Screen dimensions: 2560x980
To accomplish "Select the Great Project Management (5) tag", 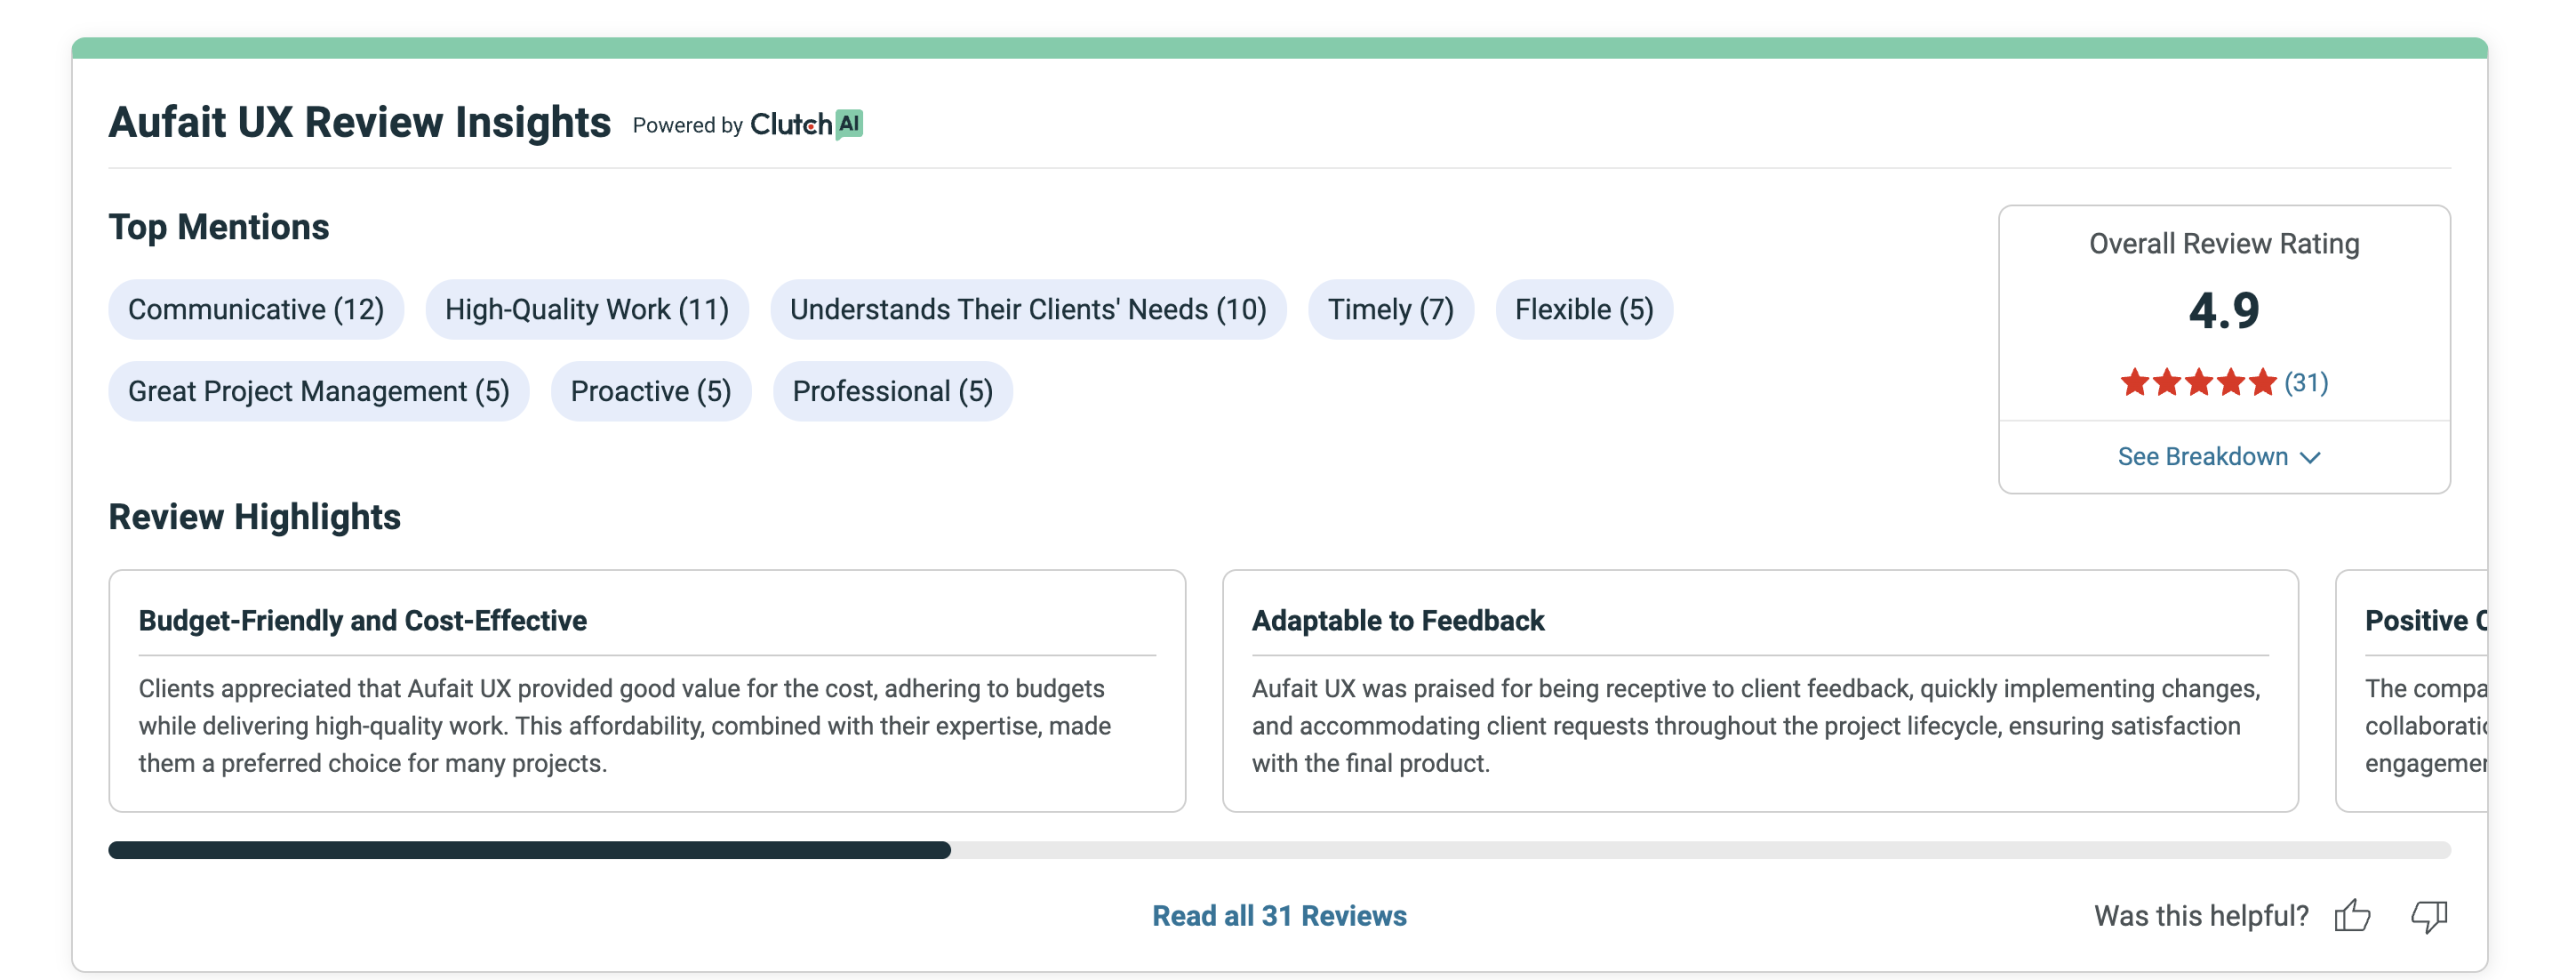I will (318, 391).
